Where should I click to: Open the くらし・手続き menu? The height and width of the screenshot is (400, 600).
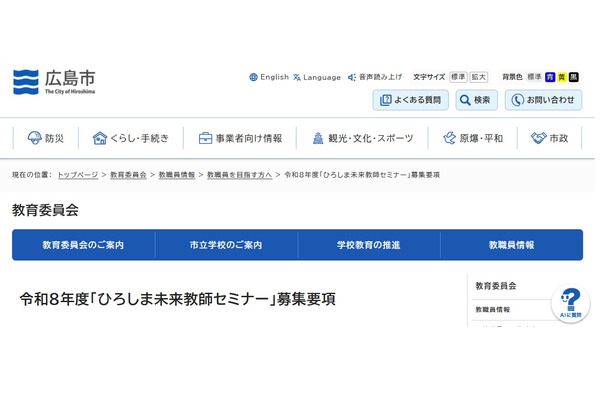[x=131, y=138]
